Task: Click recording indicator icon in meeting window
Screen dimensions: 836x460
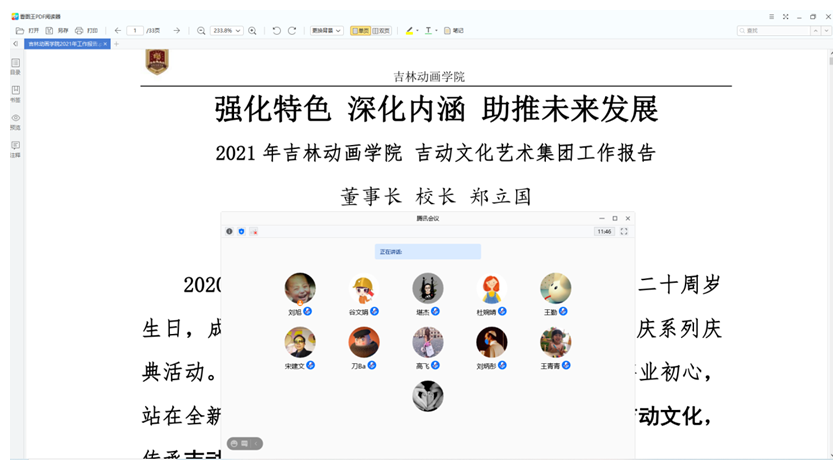Action: click(x=254, y=232)
